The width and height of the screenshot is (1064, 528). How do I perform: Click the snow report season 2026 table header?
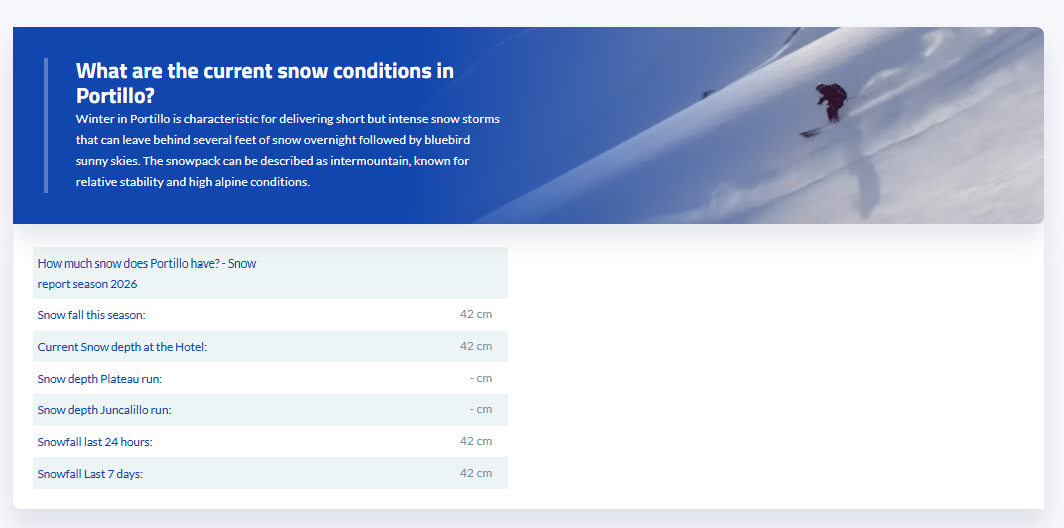(270, 274)
